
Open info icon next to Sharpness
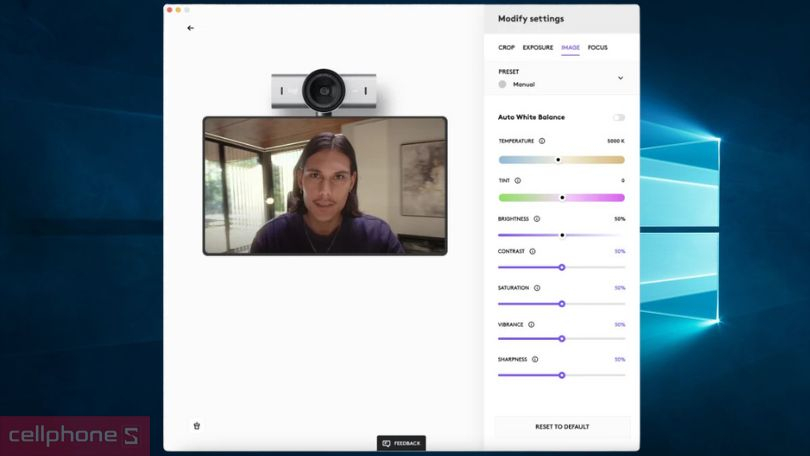(535, 359)
